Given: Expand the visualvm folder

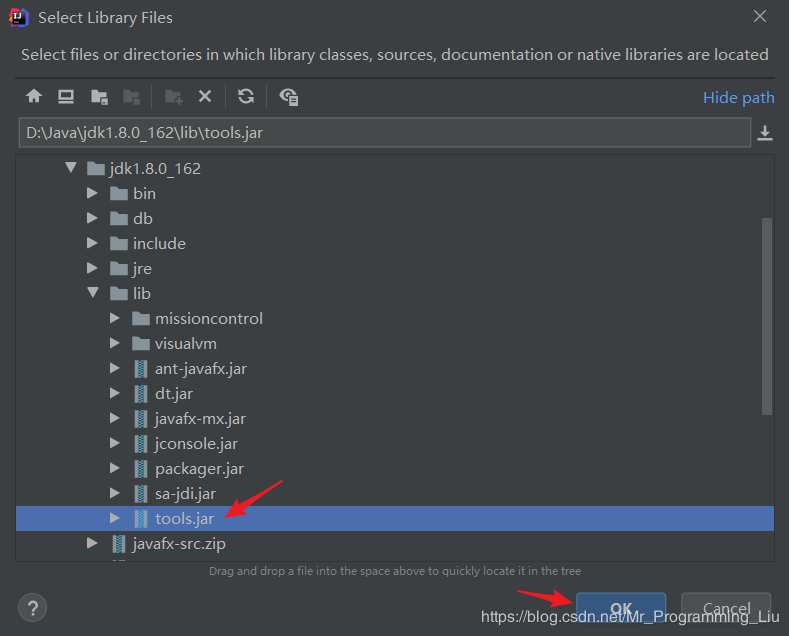Looking at the screenshot, I should pyautogui.click(x=115, y=343).
